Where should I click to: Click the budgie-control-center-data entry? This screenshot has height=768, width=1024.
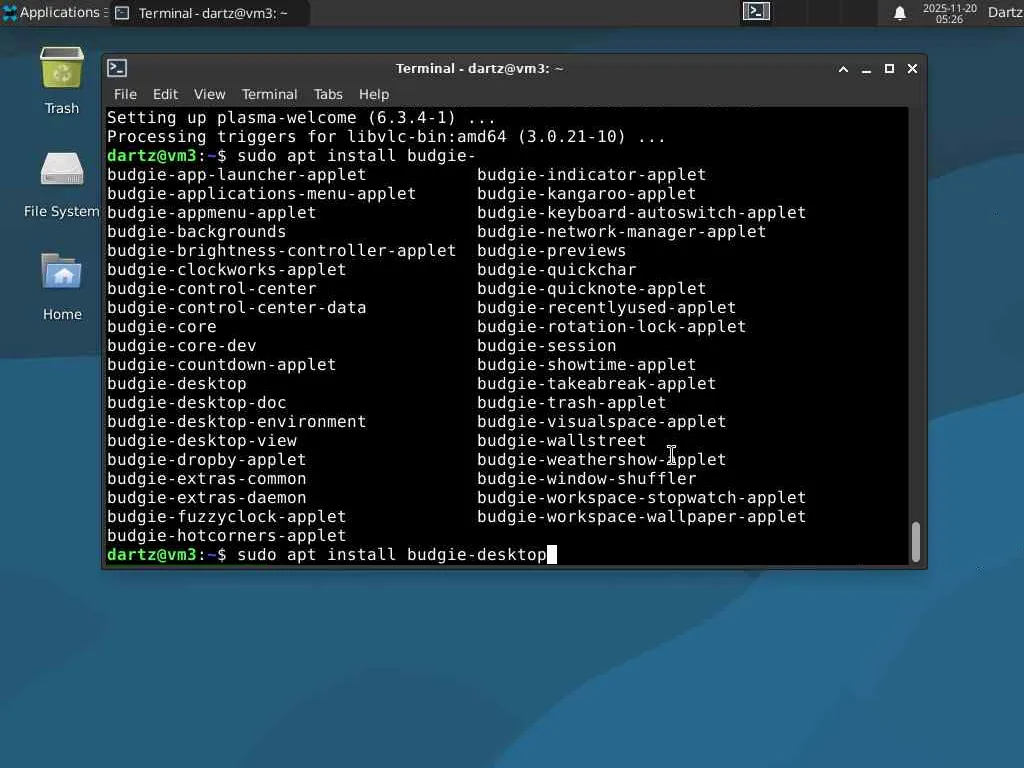pos(236,307)
